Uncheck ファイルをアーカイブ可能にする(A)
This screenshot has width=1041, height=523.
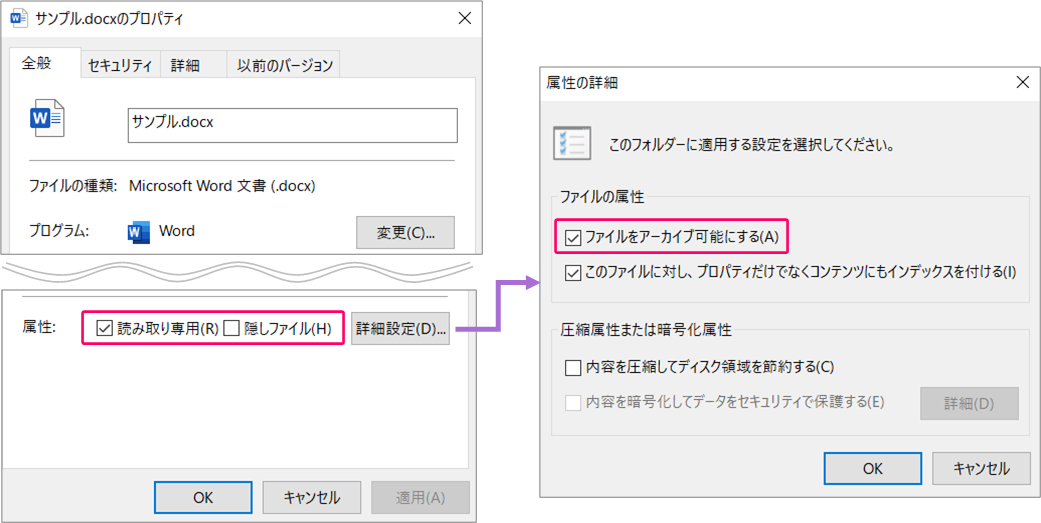tap(572, 237)
